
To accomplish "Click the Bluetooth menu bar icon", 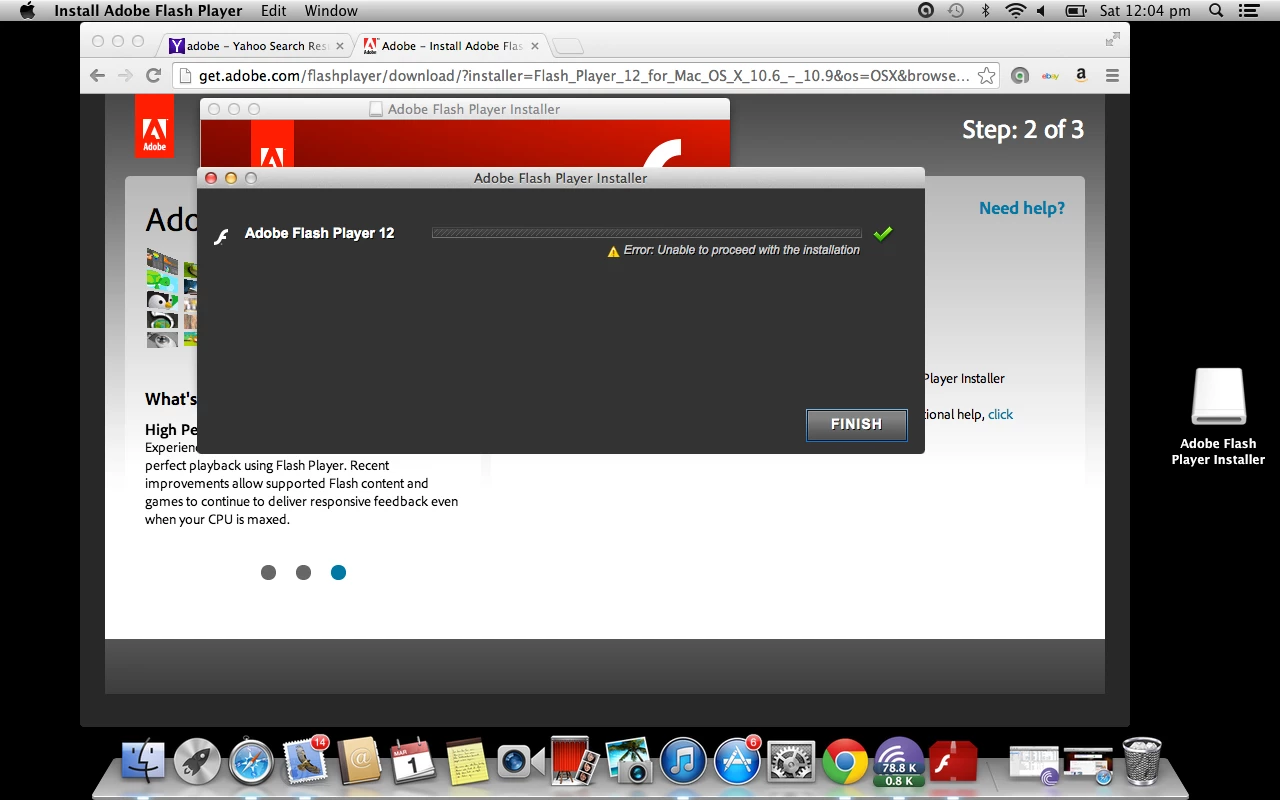I will pos(985,11).
